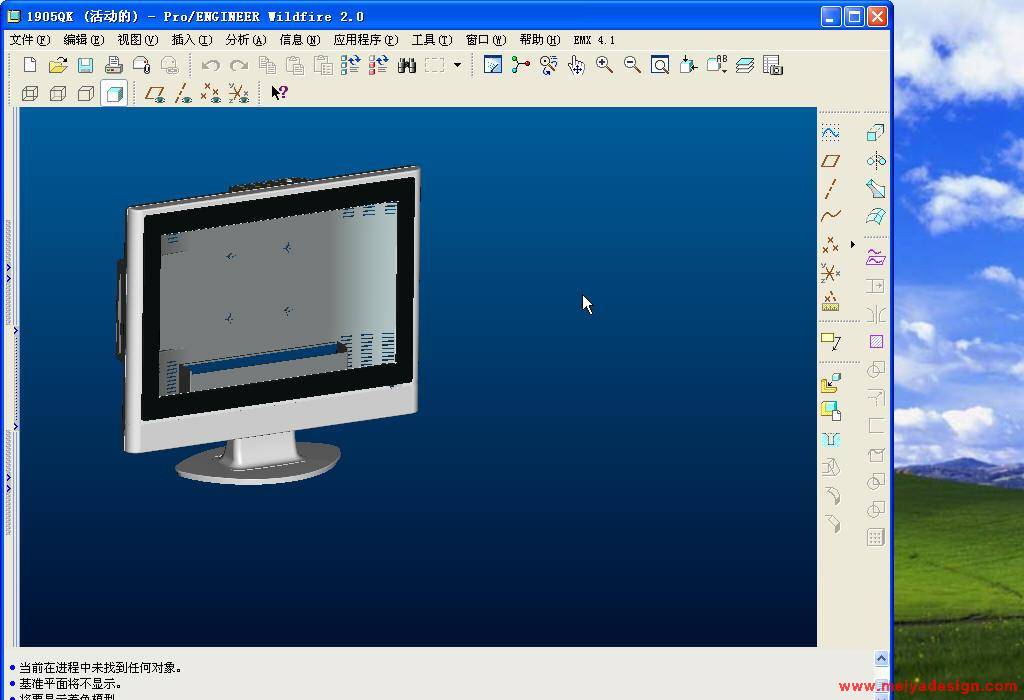Open the Layers icon in toolbar
The image size is (1024, 700).
[x=745, y=65]
